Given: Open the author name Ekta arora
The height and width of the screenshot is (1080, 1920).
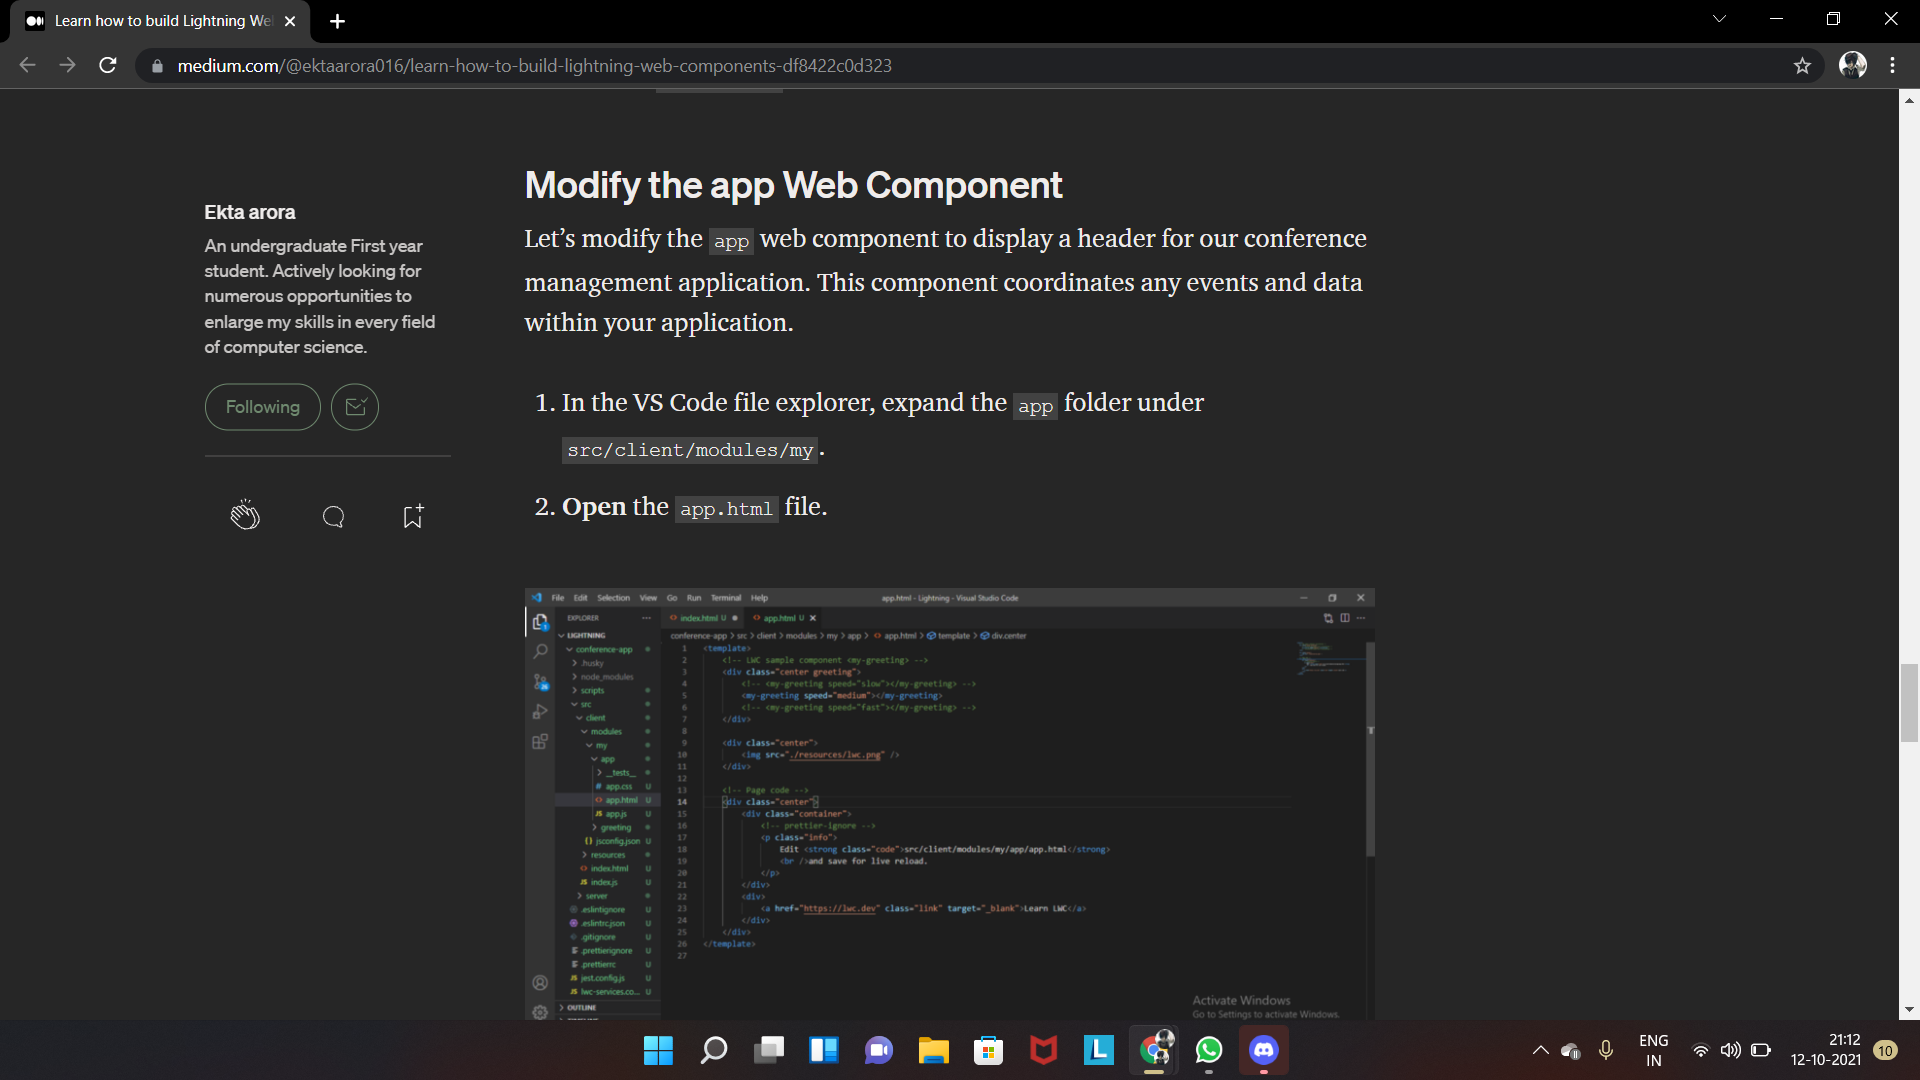Looking at the screenshot, I should tap(250, 212).
